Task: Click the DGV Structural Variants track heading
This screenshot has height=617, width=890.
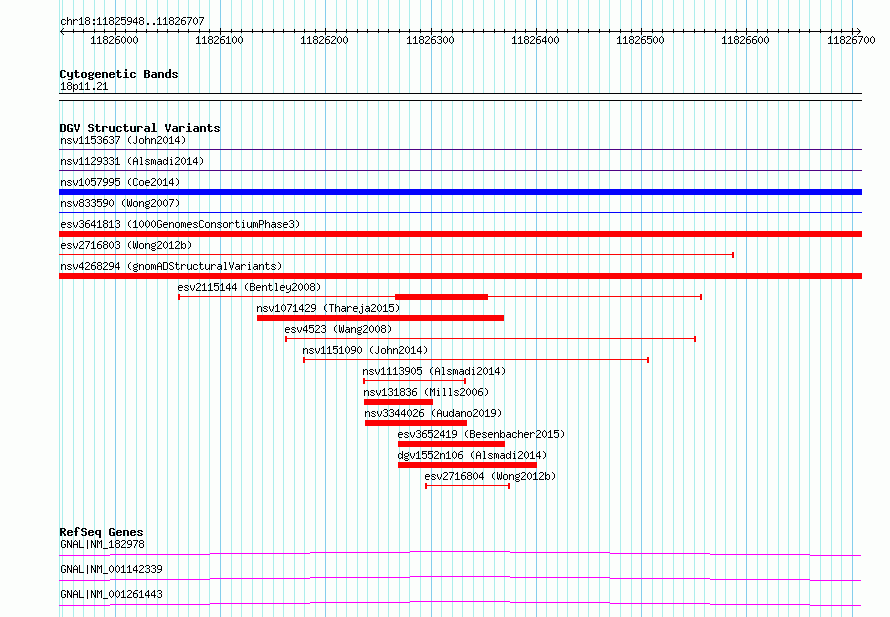Action: click(140, 128)
